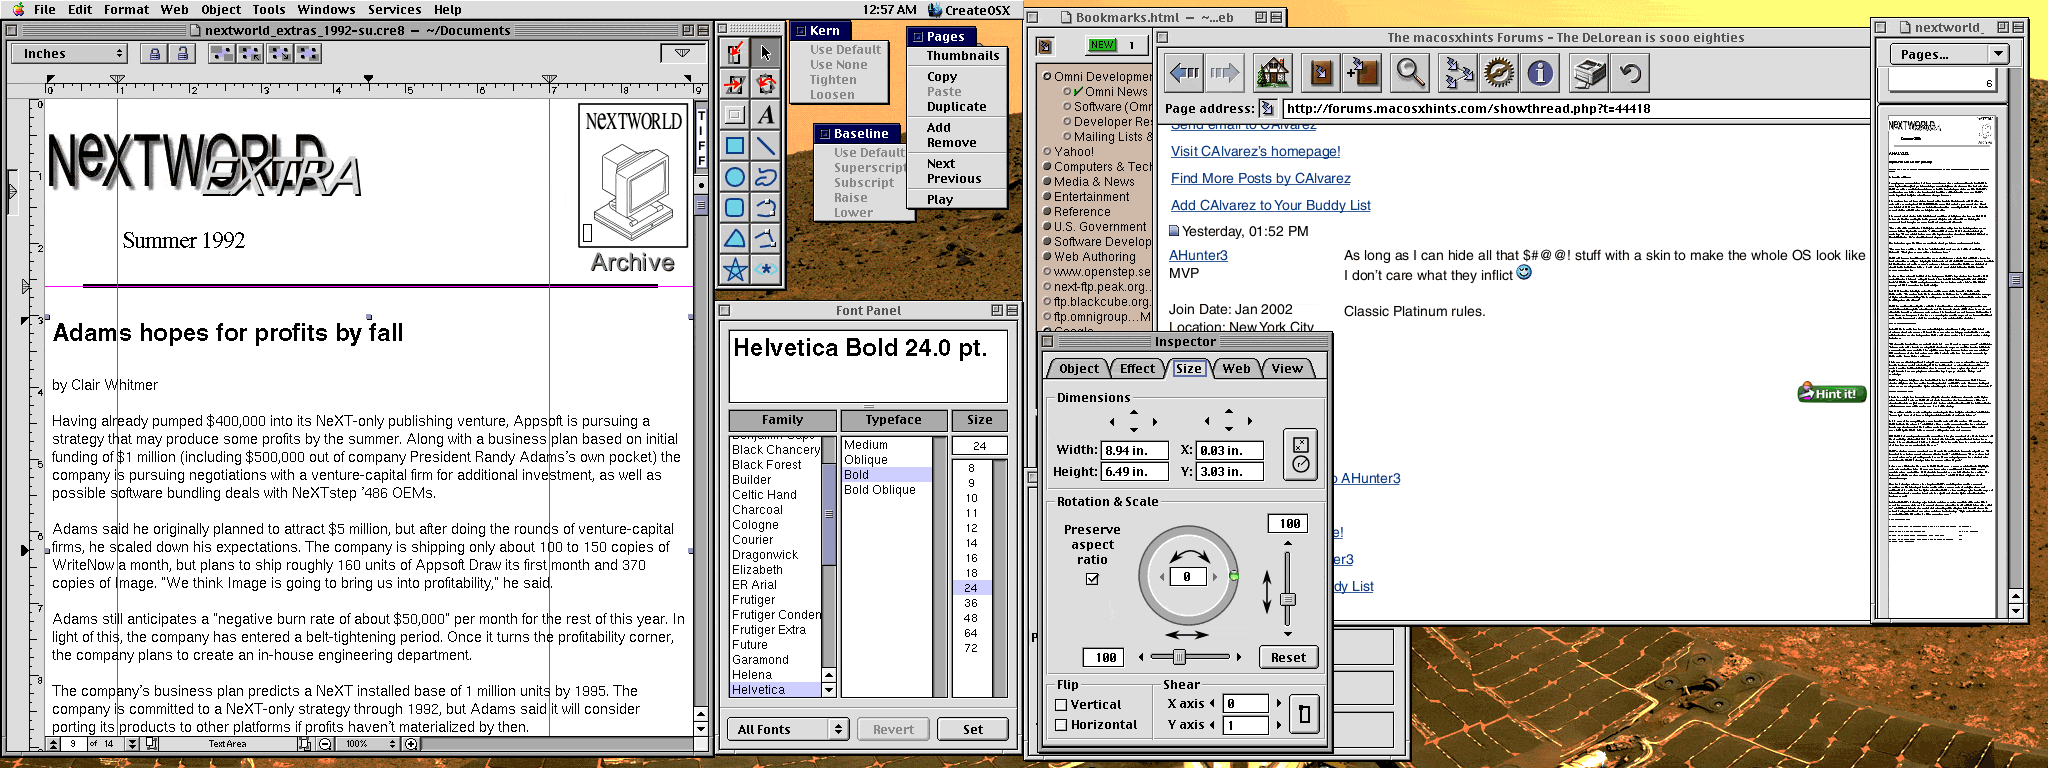Choose the straight line tool
The width and height of the screenshot is (2048, 768).
(765, 146)
